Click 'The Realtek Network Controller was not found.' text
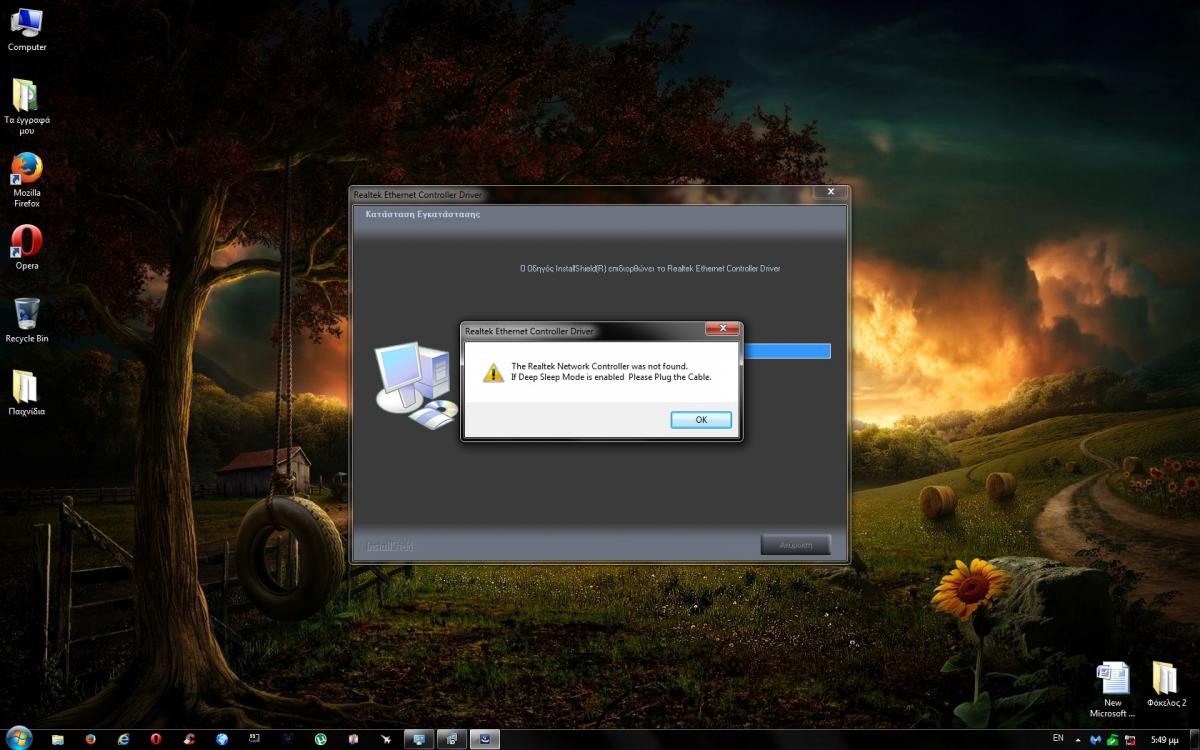The width and height of the screenshot is (1200, 750). [599, 366]
